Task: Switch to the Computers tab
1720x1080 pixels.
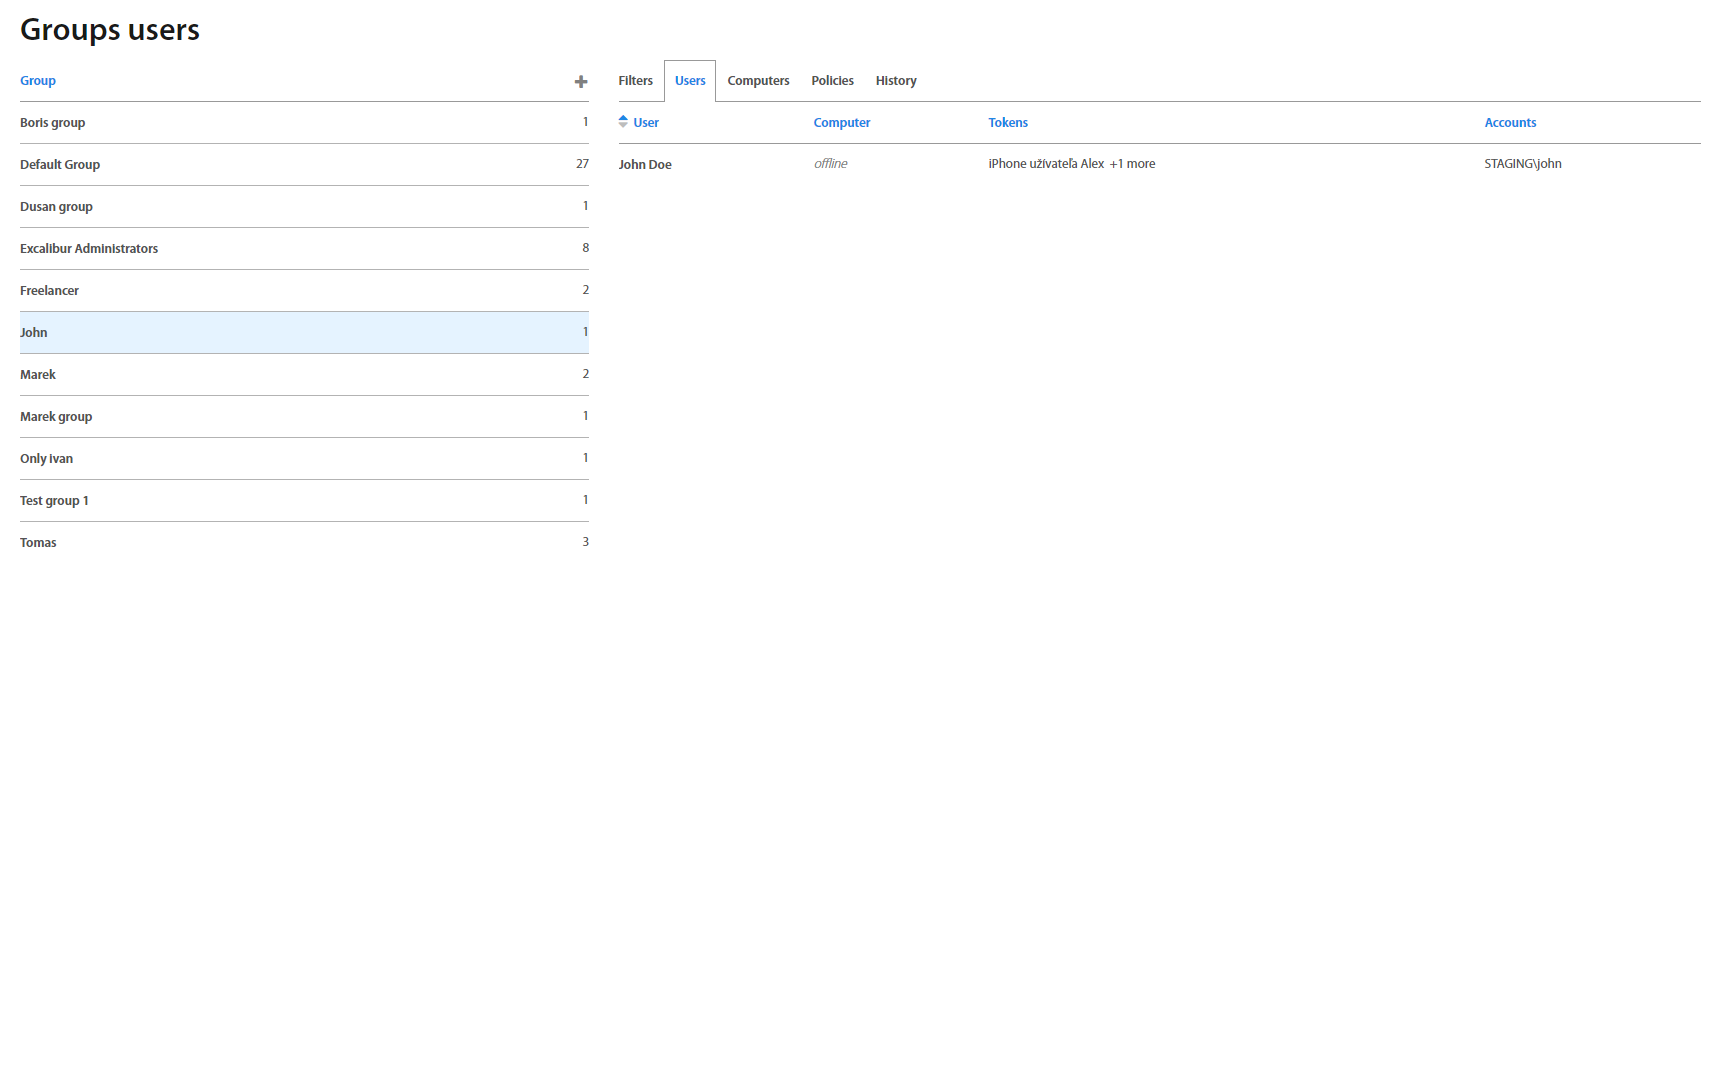Action: 758,81
